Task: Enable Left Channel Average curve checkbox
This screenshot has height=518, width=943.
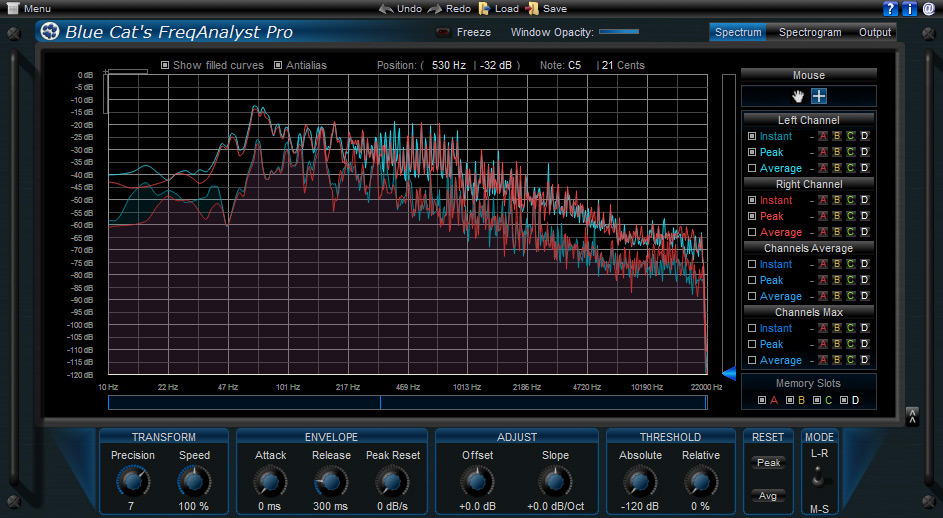Action: coord(752,168)
